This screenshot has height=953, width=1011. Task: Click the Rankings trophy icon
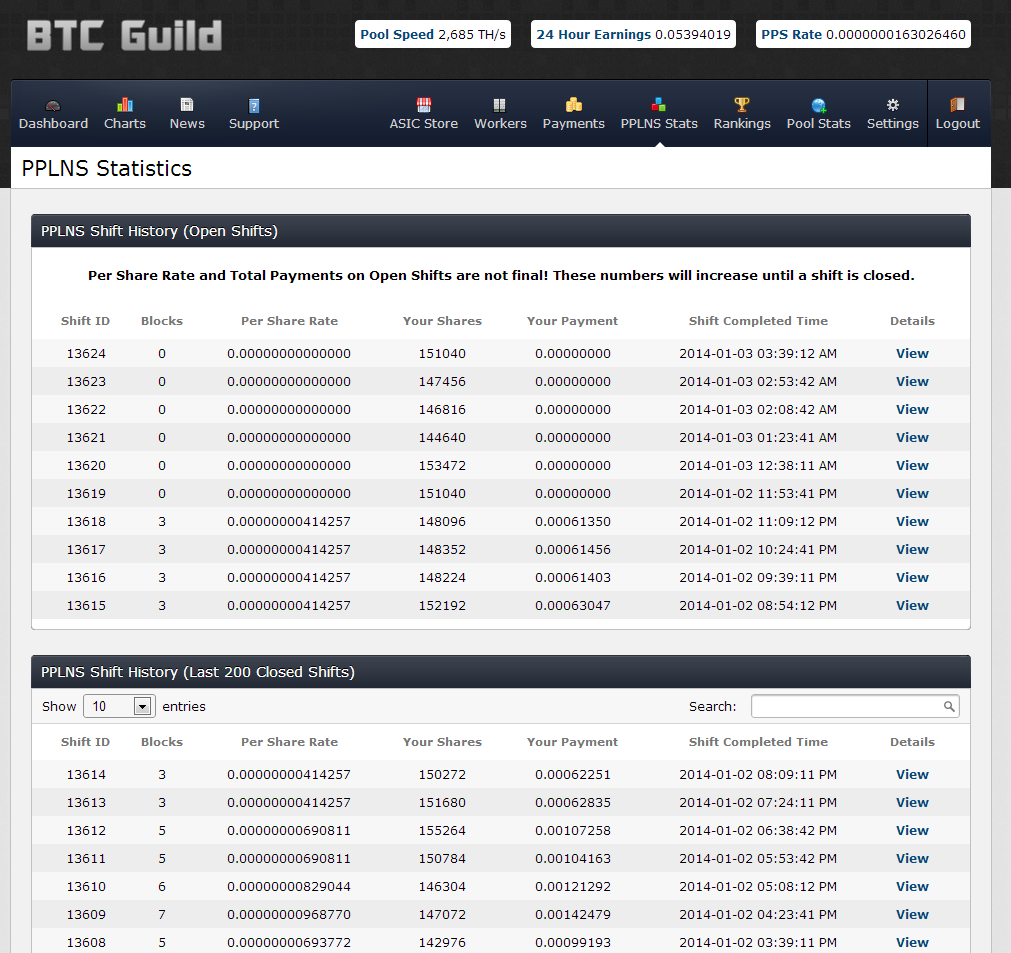[x=741, y=104]
